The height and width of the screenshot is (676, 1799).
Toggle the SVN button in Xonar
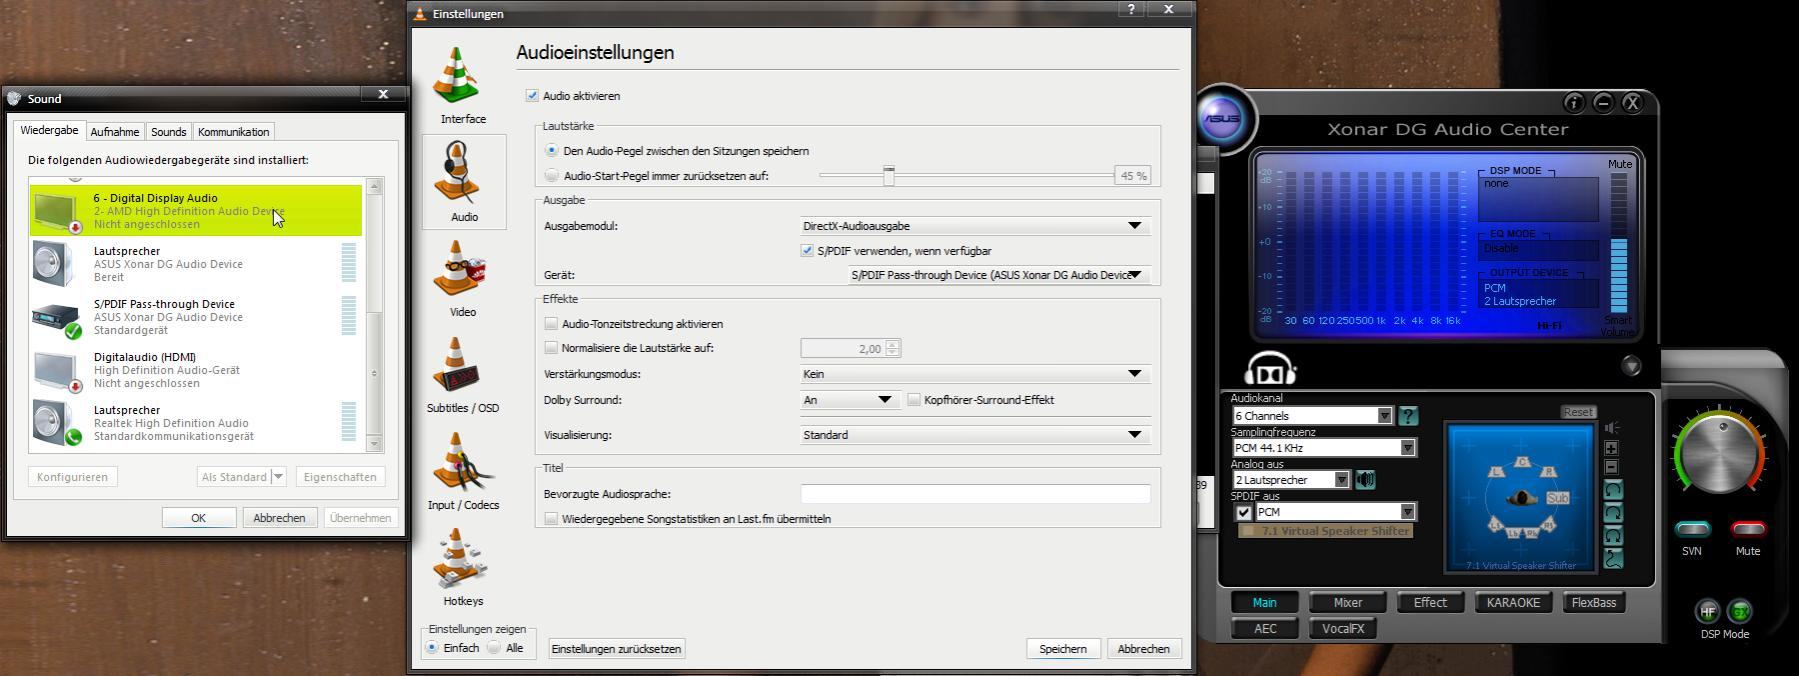click(x=1692, y=529)
